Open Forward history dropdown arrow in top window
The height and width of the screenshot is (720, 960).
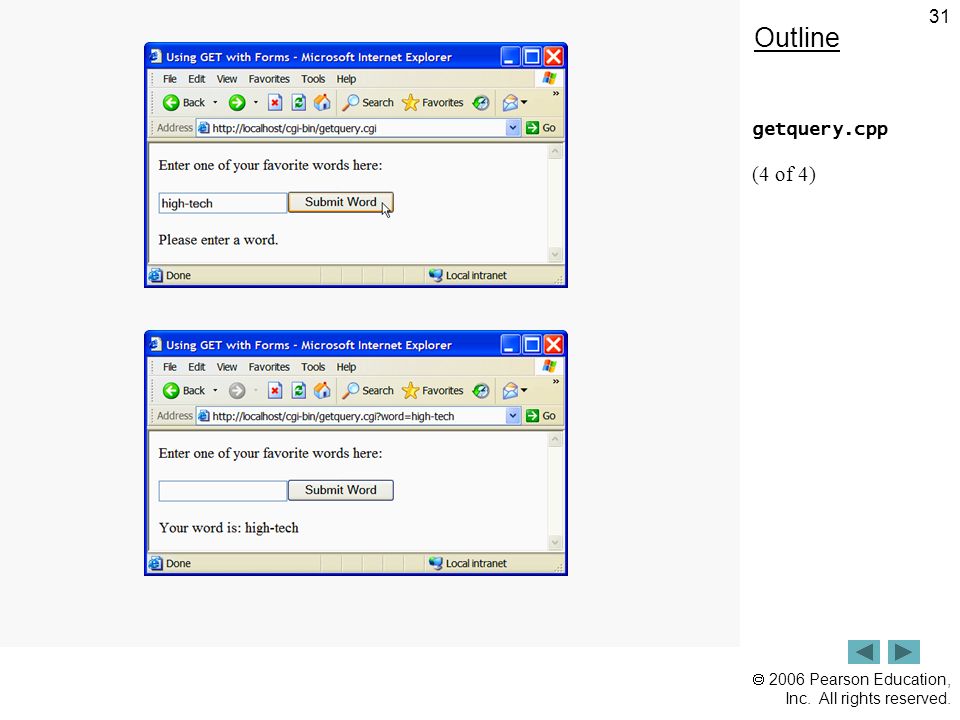(255, 103)
